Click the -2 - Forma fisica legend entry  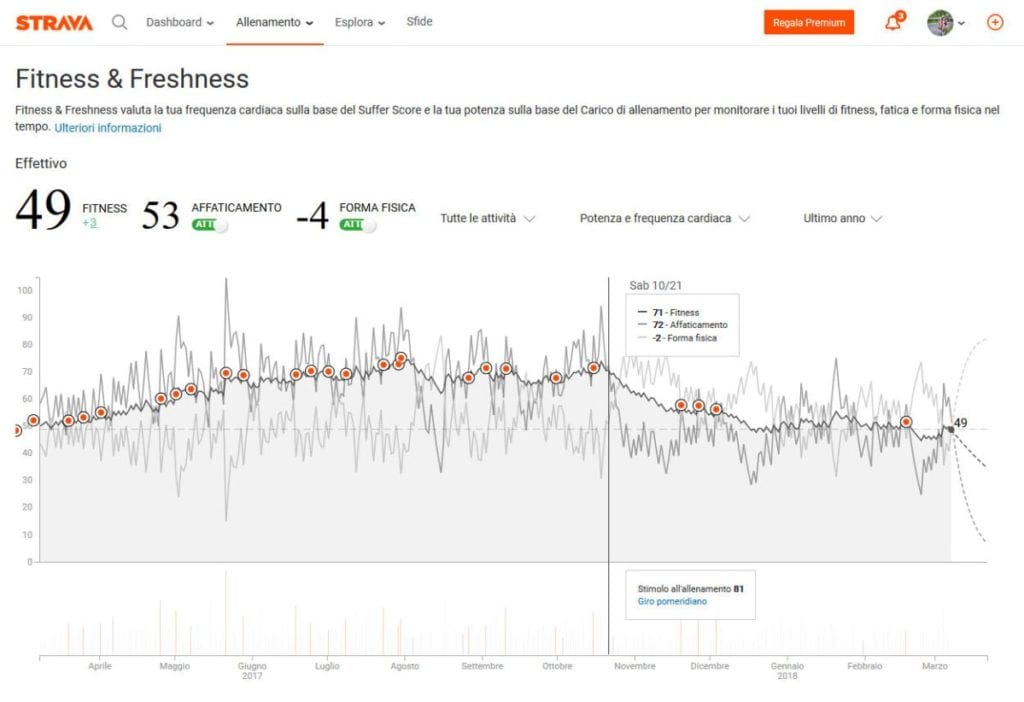(x=677, y=338)
